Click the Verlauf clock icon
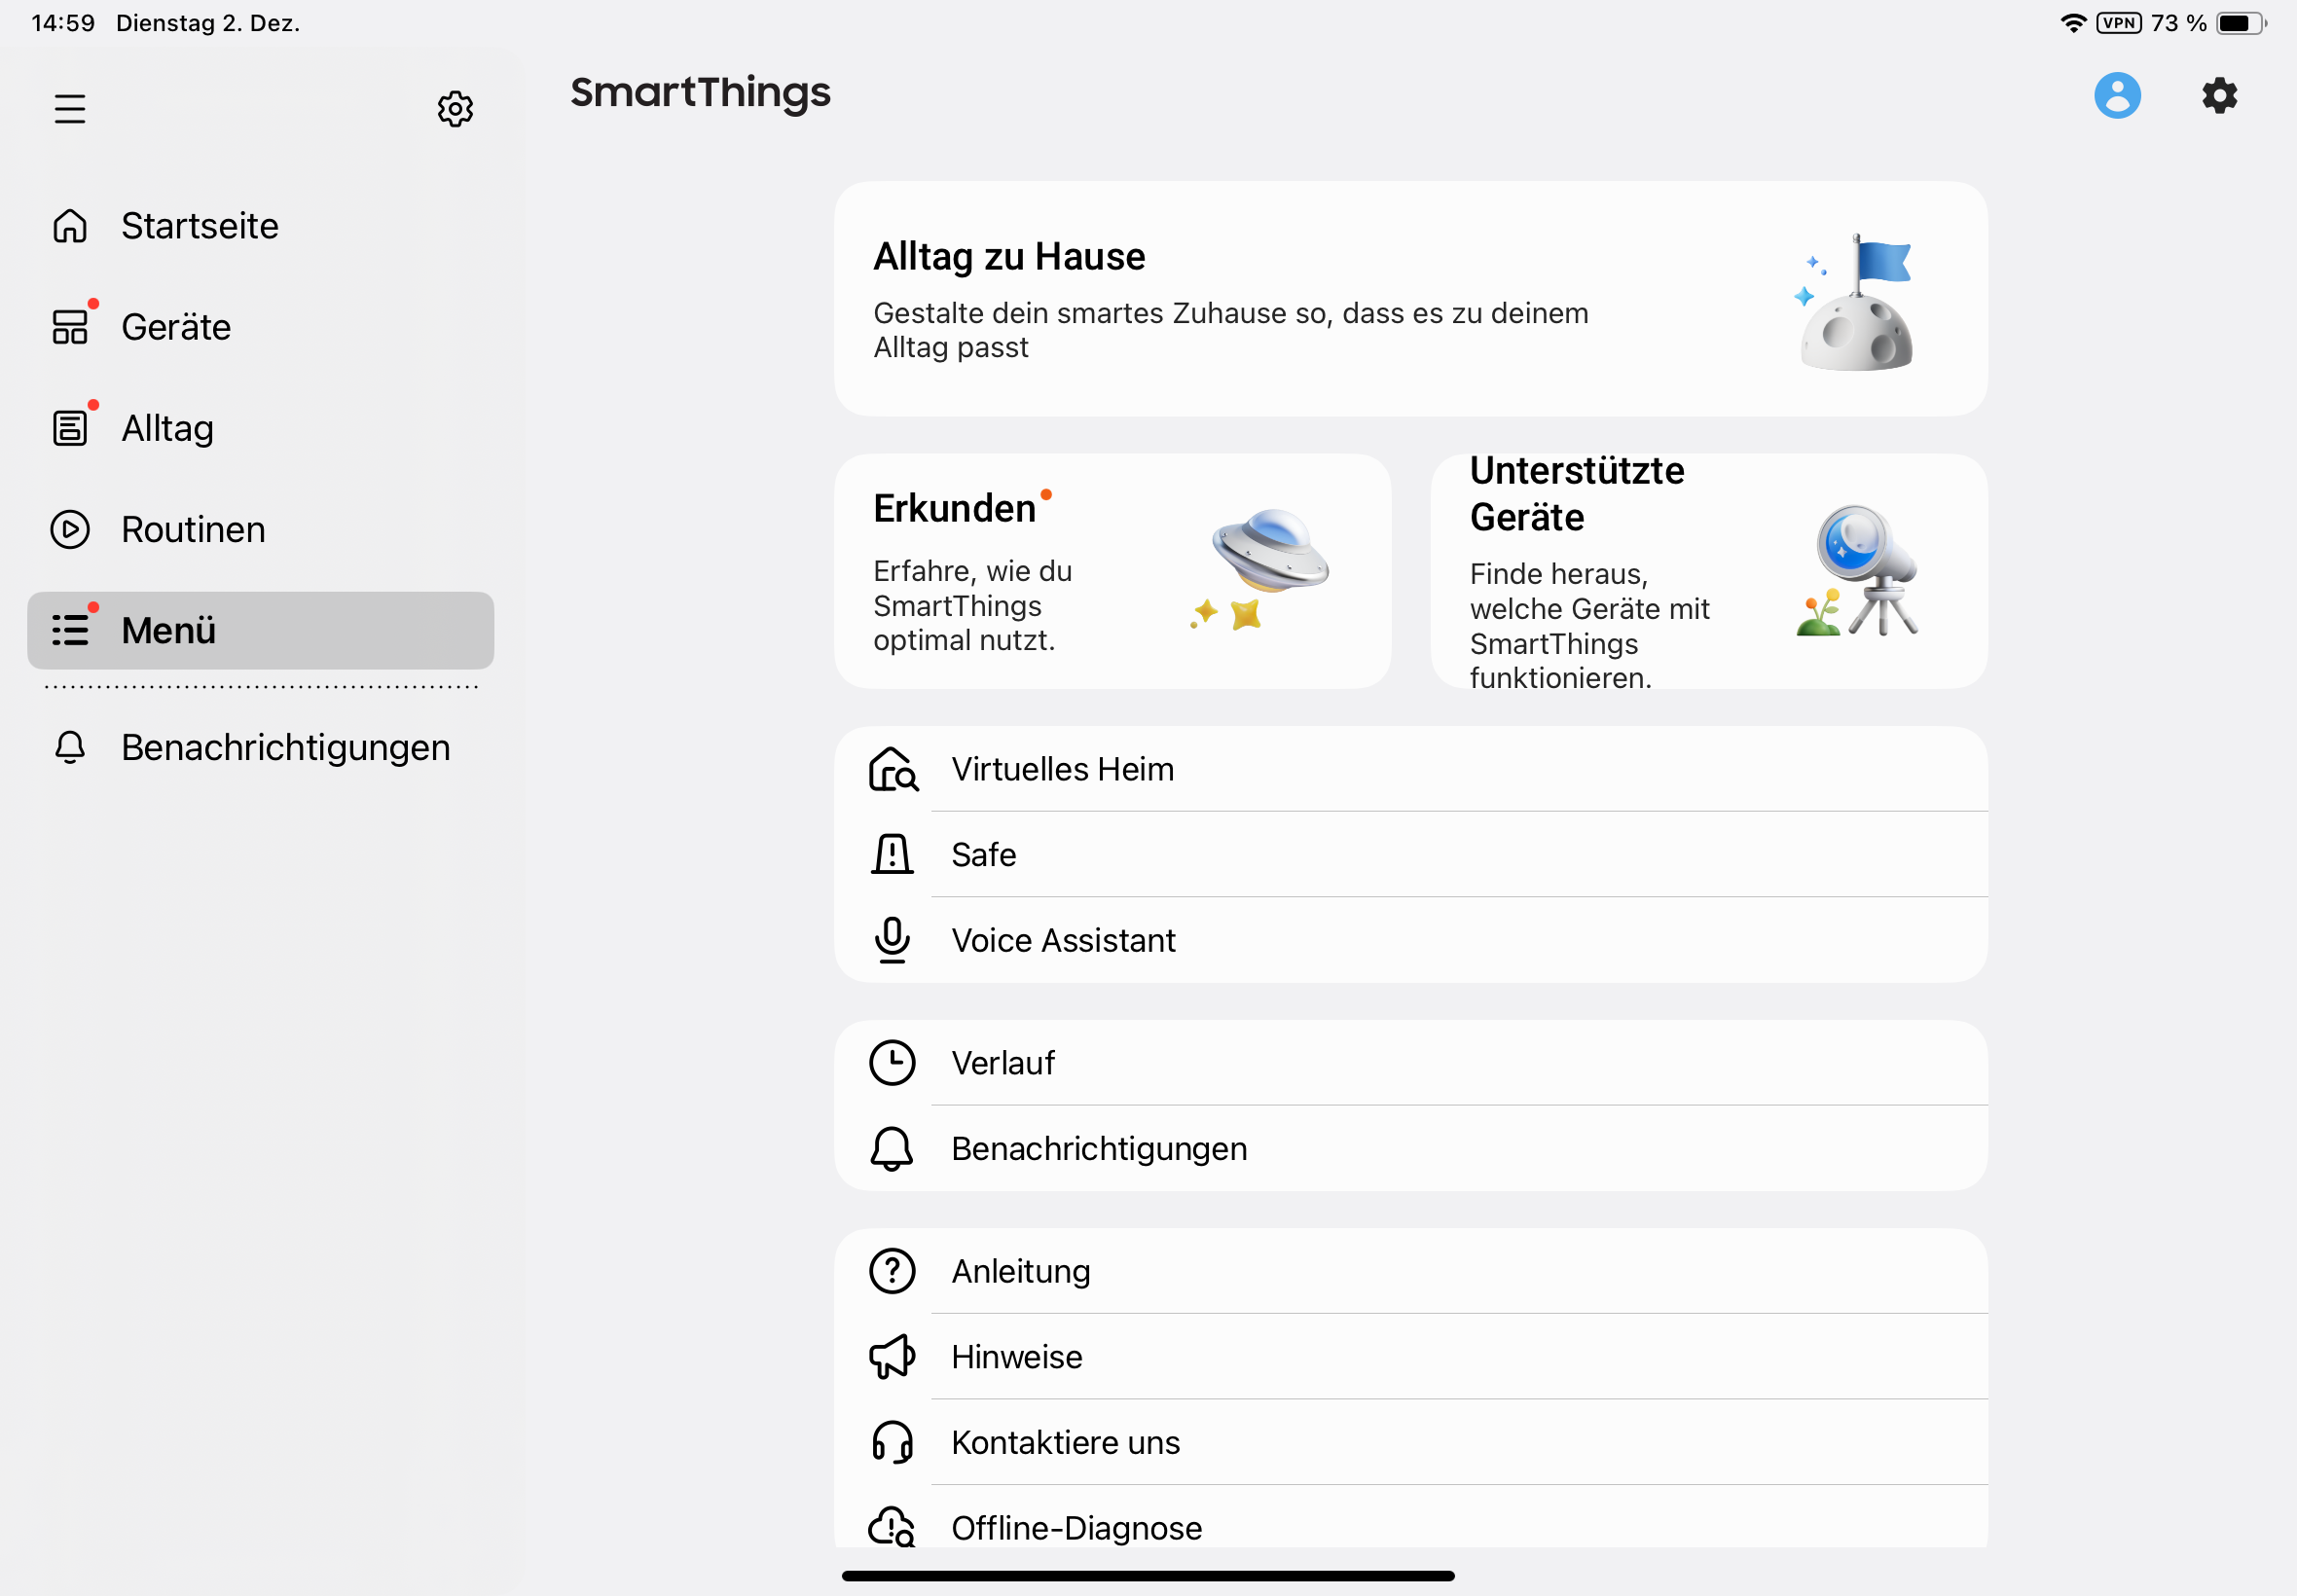The width and height of the screenshot is (2297, 1596). tap(892, 1062)
